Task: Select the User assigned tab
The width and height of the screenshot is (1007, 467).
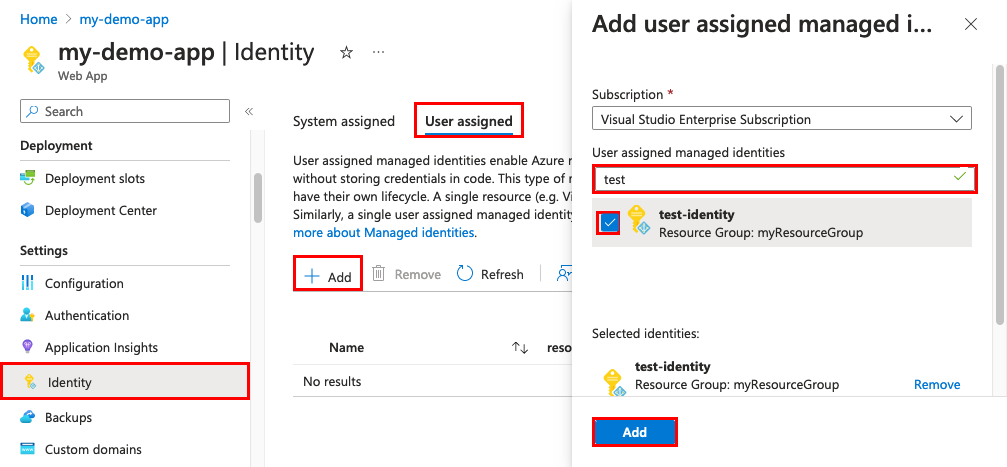Action: click(x=469, y=122)
